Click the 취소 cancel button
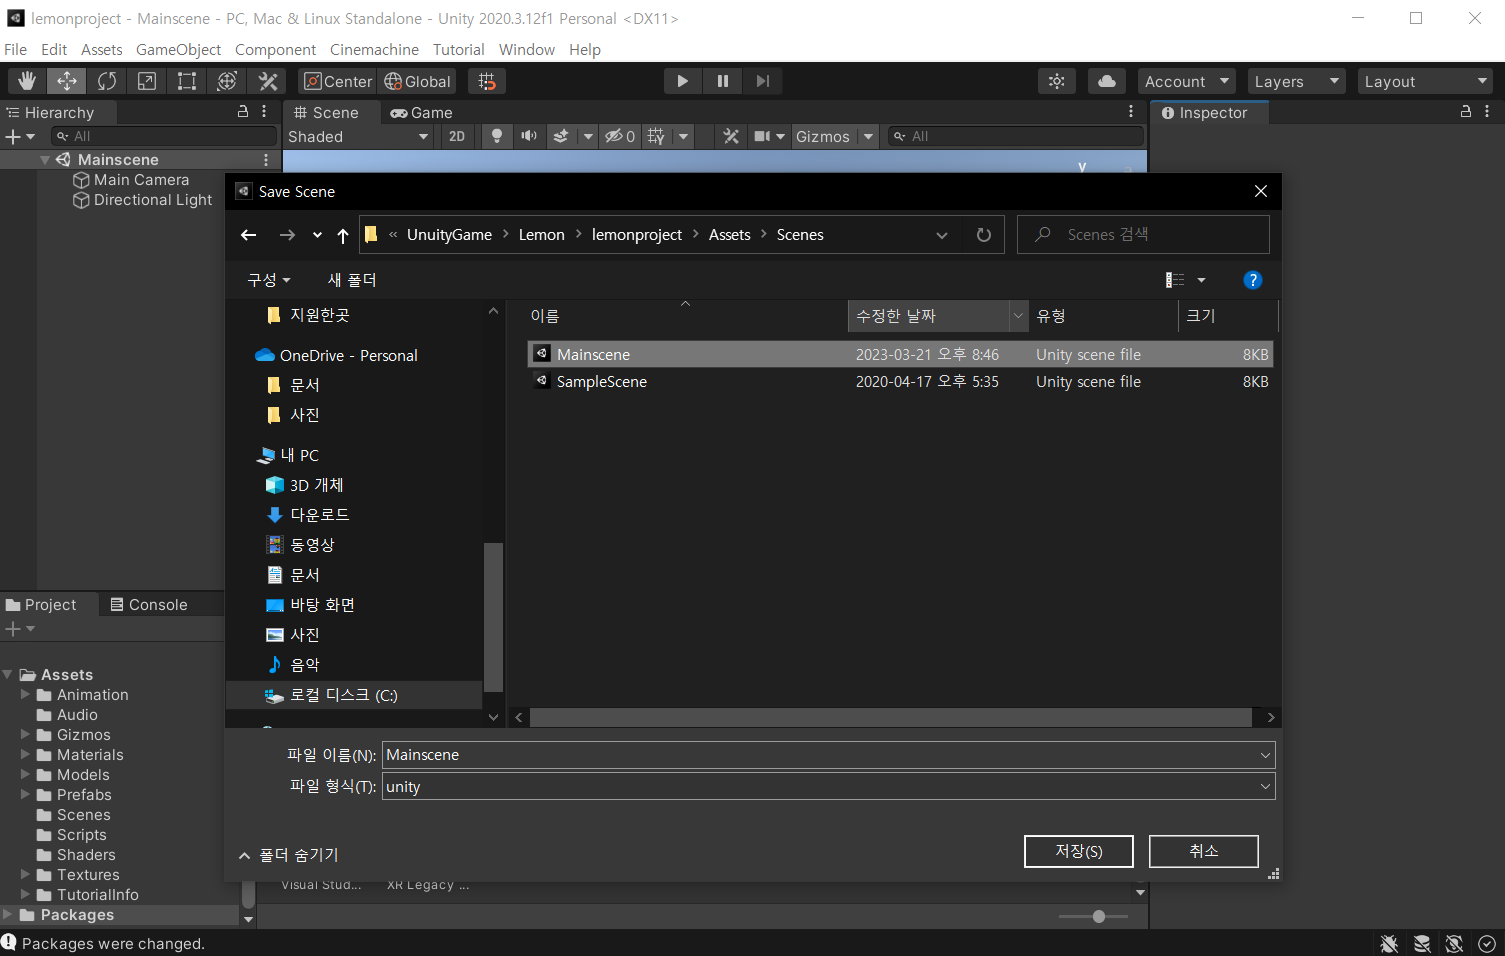 point(1204,851)
